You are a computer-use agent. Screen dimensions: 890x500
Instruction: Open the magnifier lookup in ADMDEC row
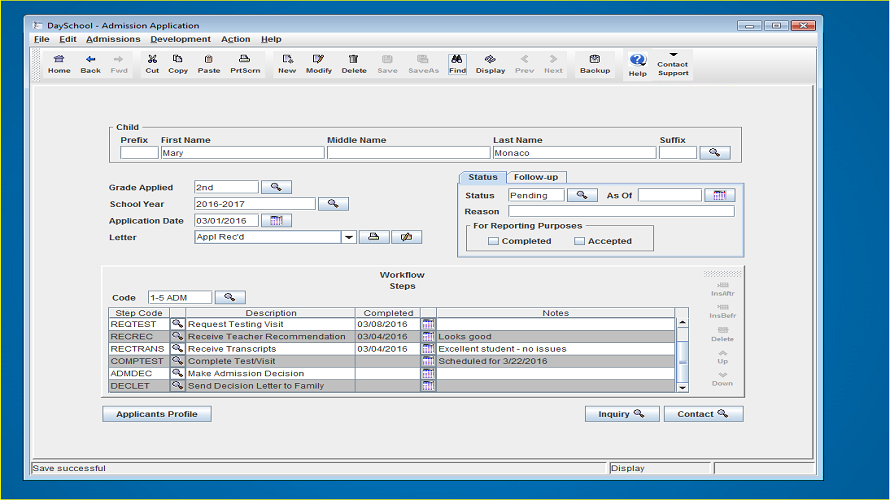pyautogui.click(x=178, y=373)
